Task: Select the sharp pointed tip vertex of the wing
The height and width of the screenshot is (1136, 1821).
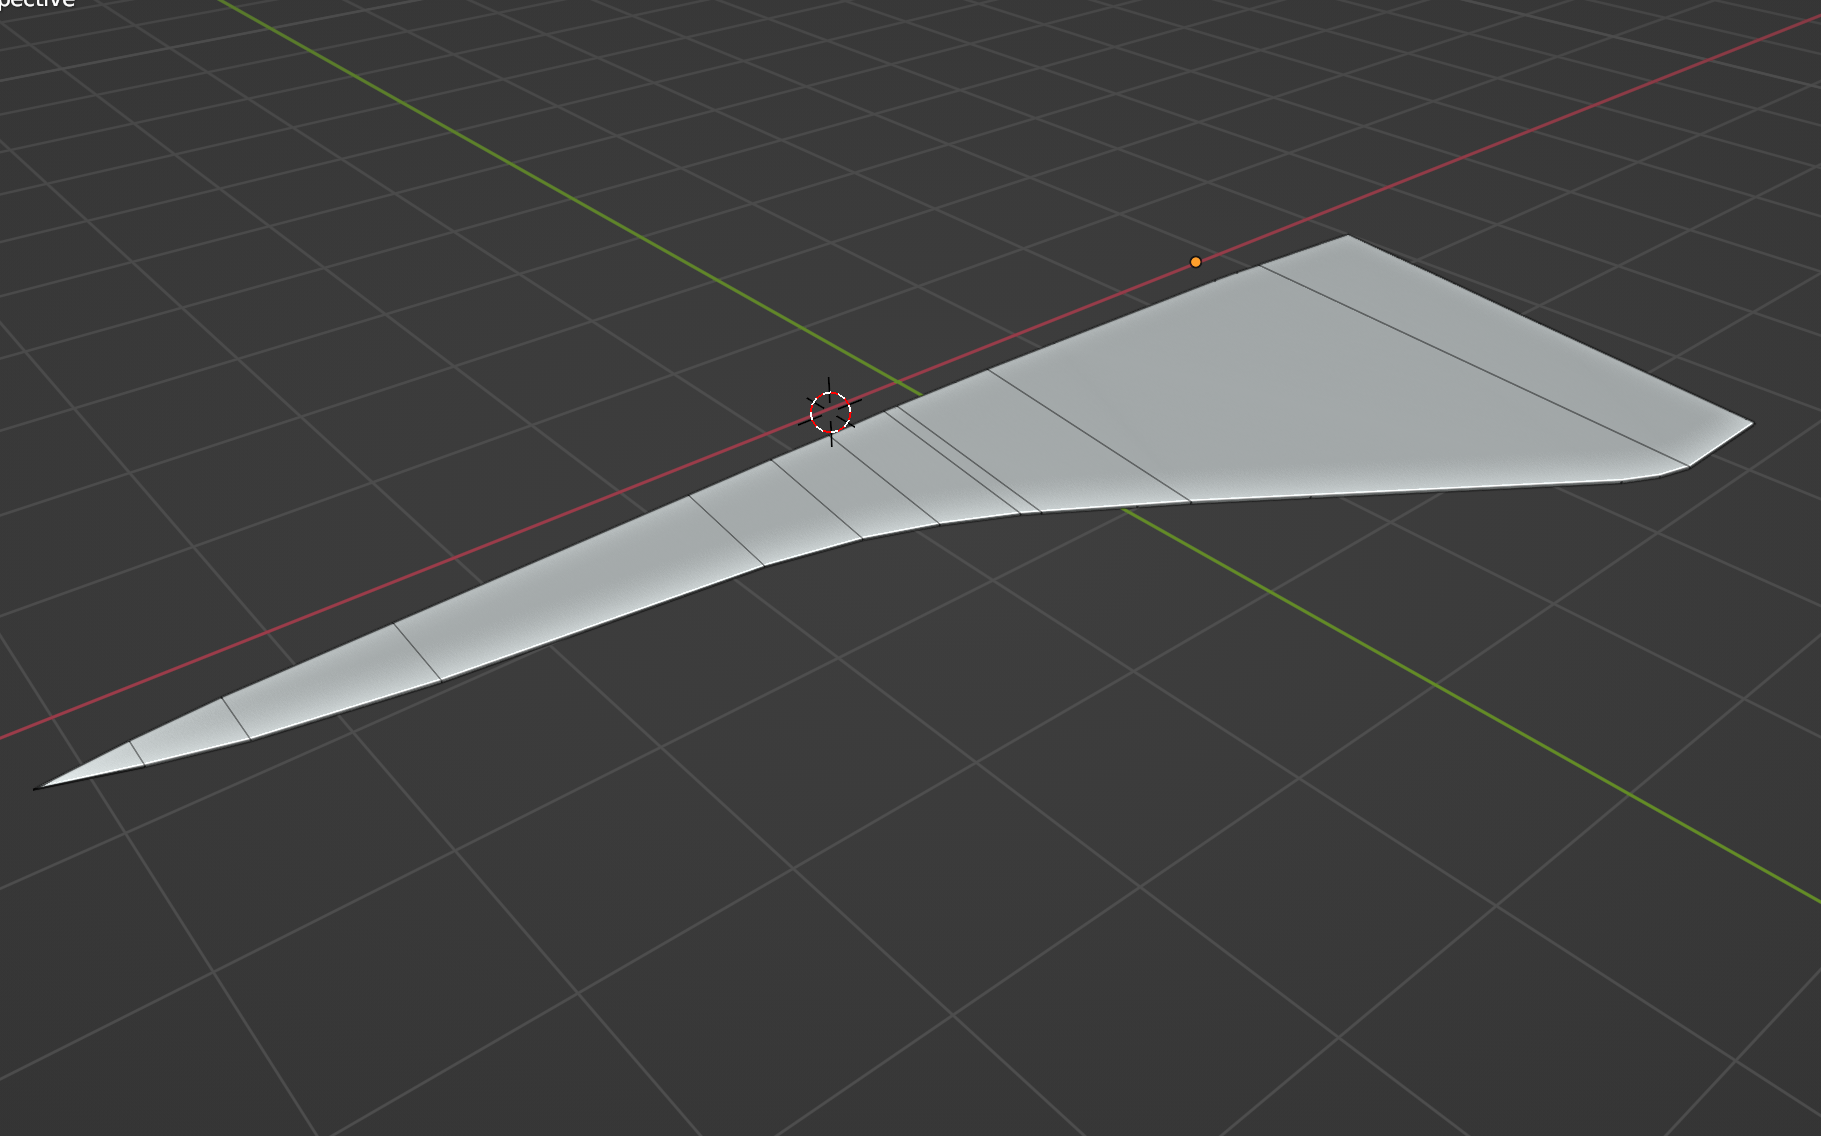Action: [x=37, y=788]
